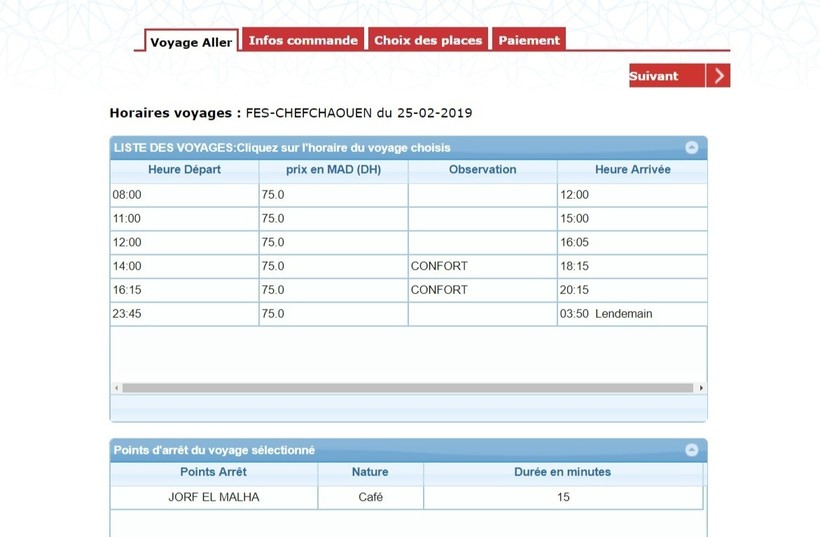Click the Points Arrêt column header
The width and height of the screenshot is (820, 537).
click(213, 472)
